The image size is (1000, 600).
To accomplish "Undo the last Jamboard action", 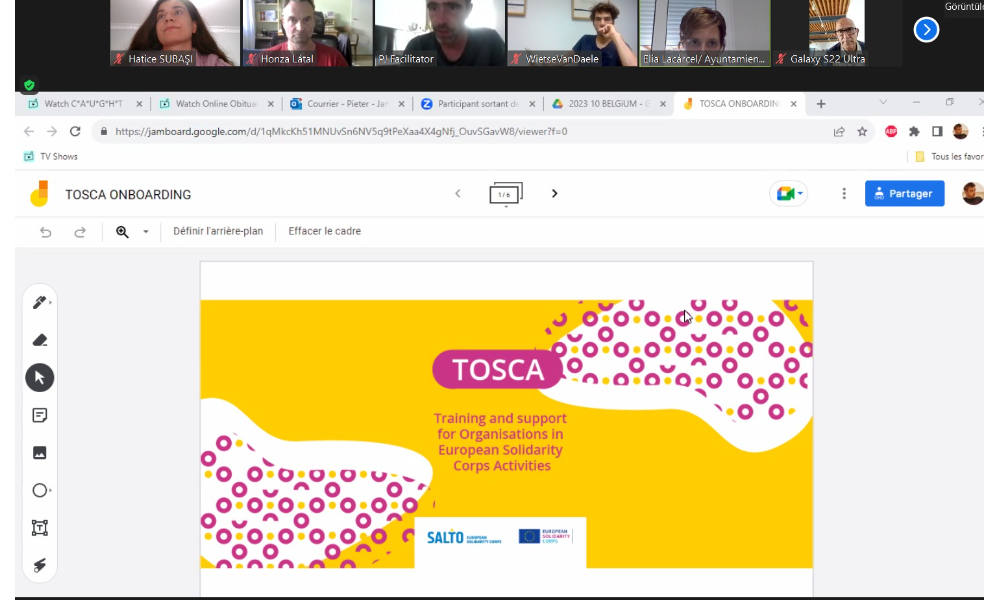I will pos(45,231).
